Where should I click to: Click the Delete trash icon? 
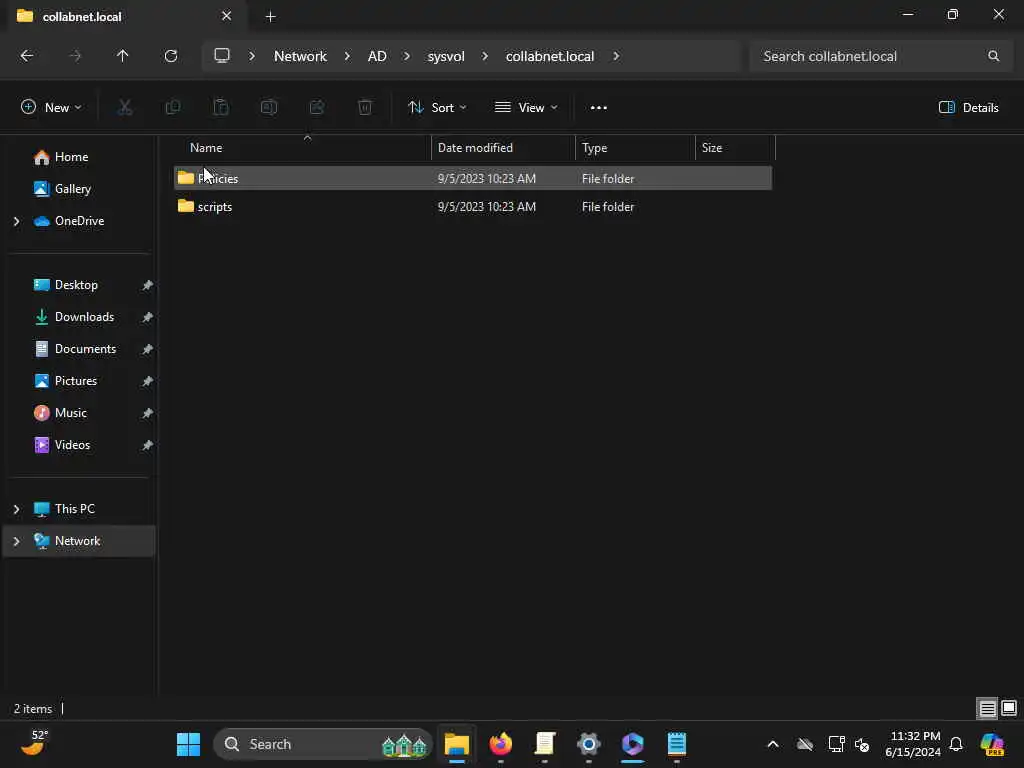(x=365, y=107)
